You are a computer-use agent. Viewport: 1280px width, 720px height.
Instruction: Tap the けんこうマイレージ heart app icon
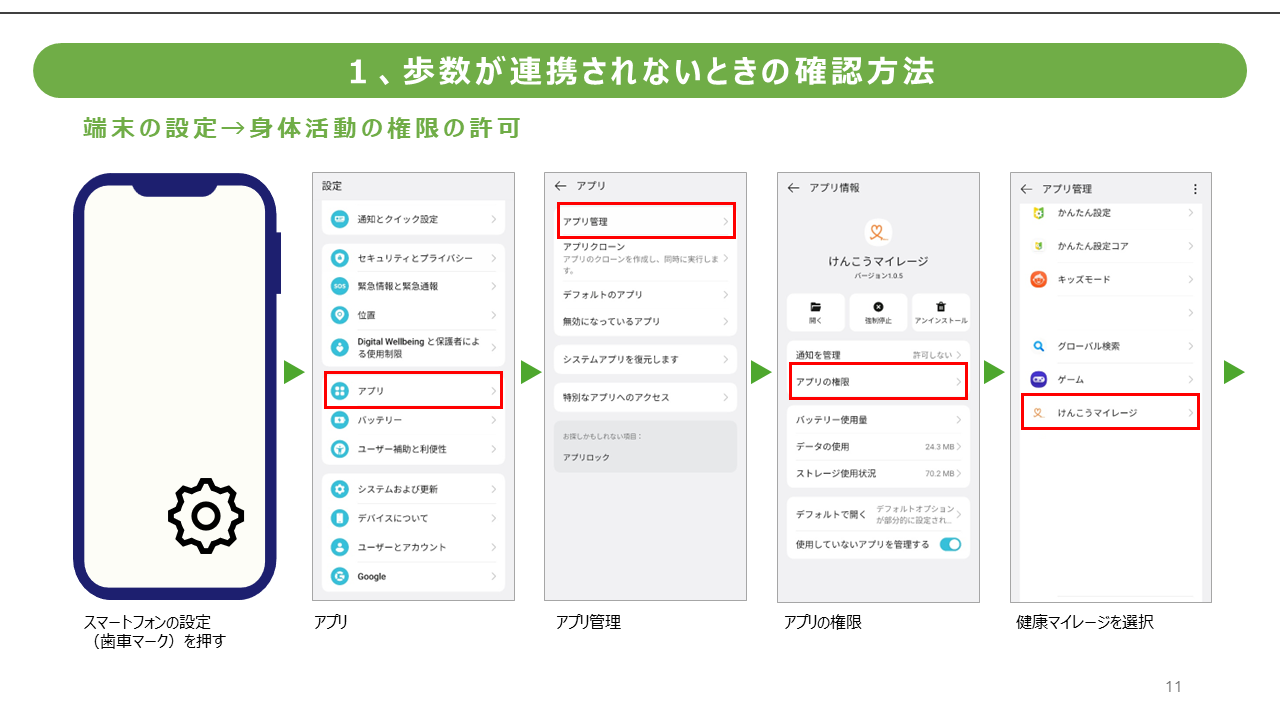(877, 232)
